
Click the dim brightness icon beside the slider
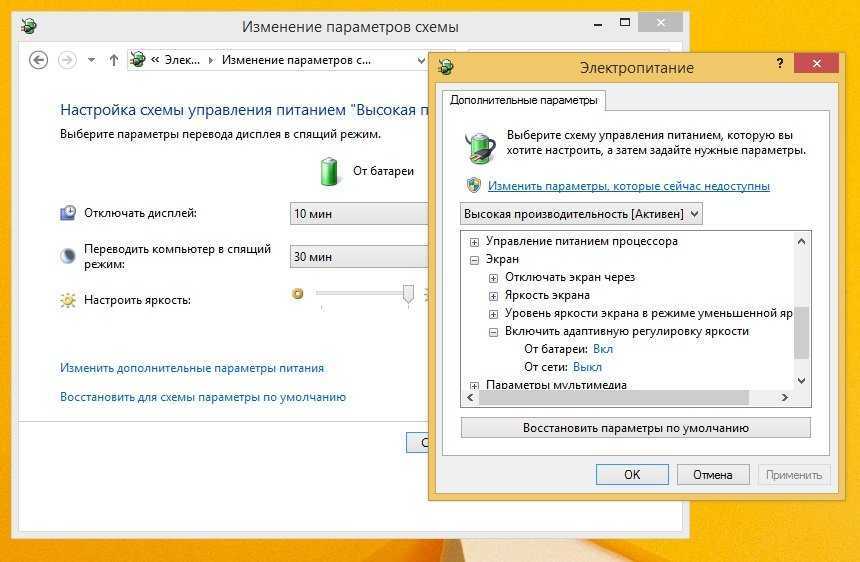coord(298,294)
